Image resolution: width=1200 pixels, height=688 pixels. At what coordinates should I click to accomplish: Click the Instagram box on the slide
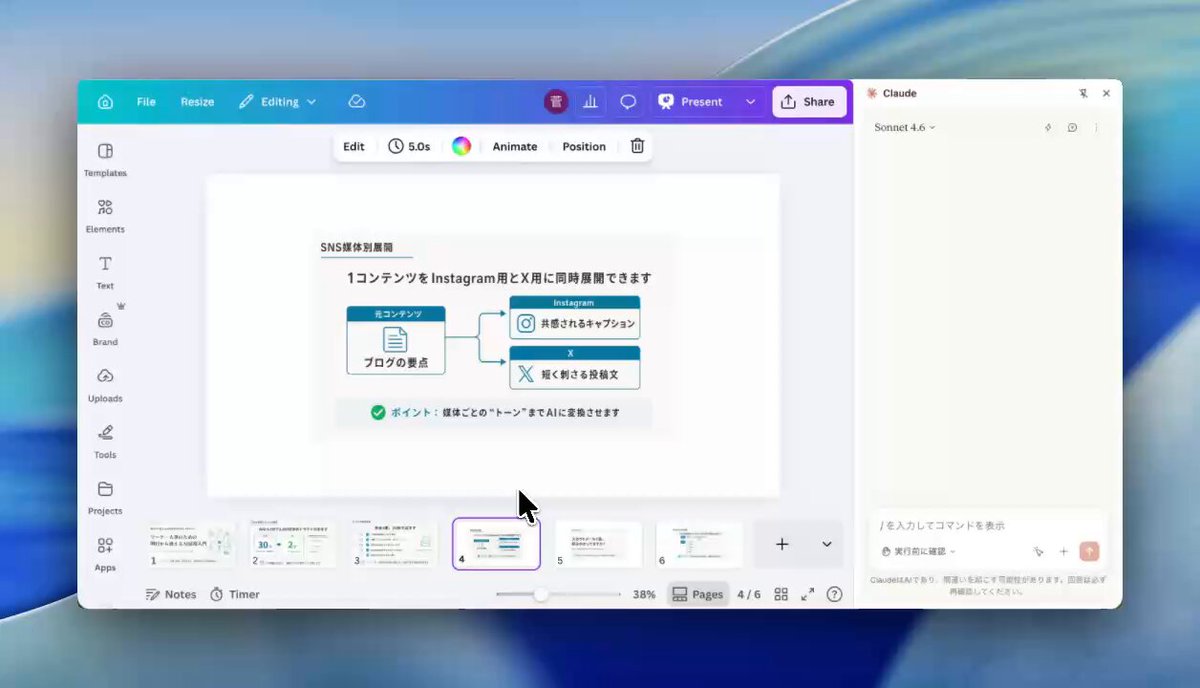575,318
